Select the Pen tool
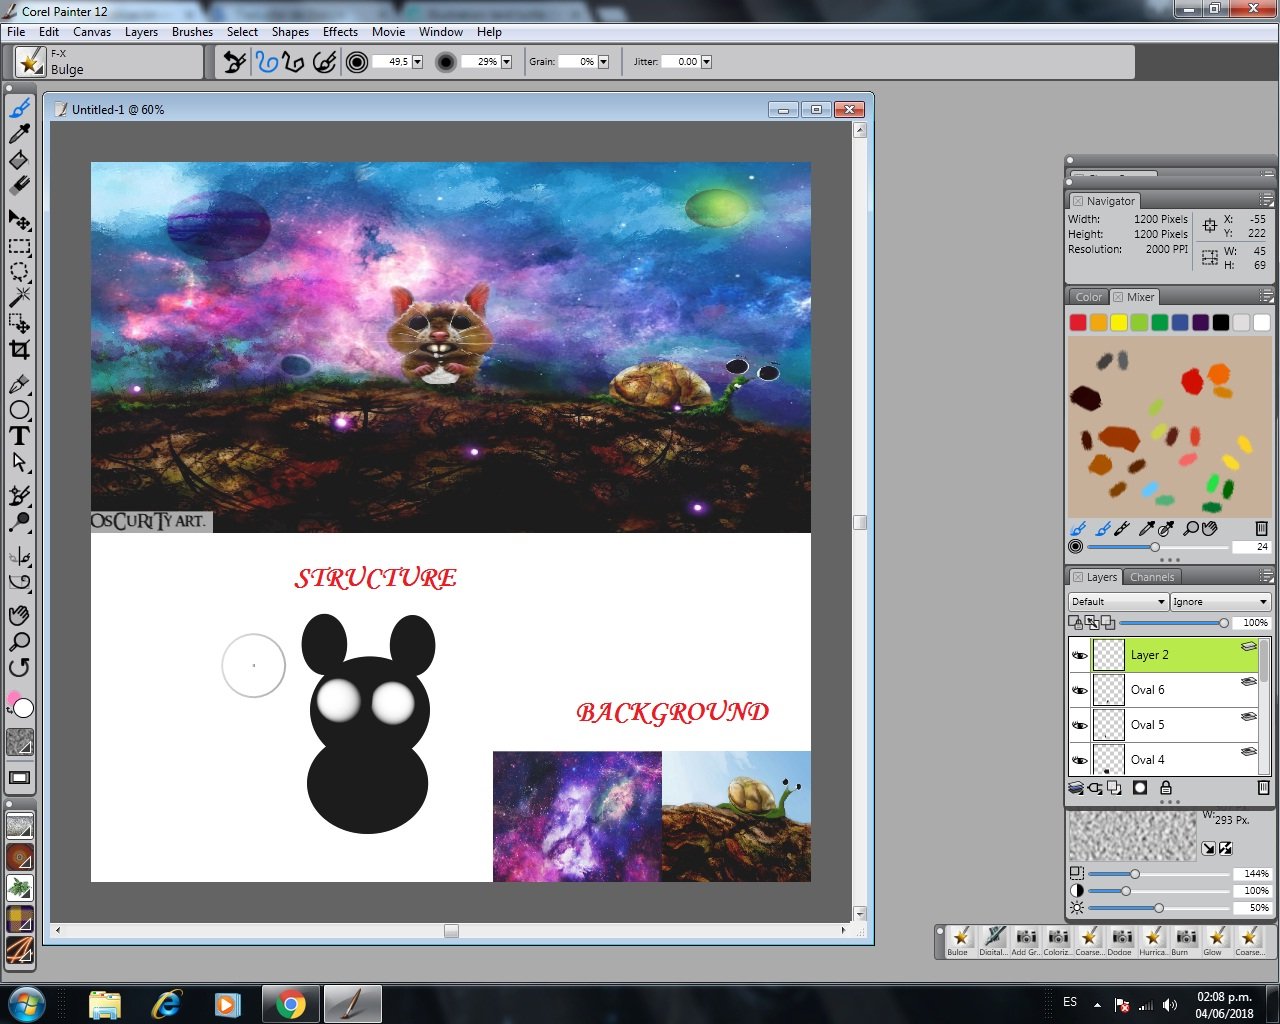This screenshot has height=1024, width=1280. tap(19, 384)
